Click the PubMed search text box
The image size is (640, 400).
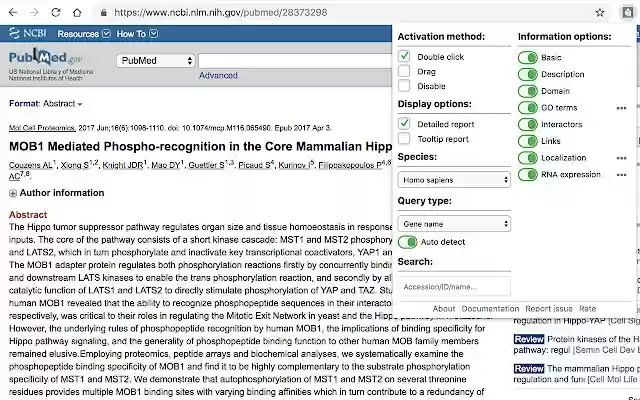pyautogui.click(x=296, y=61)
